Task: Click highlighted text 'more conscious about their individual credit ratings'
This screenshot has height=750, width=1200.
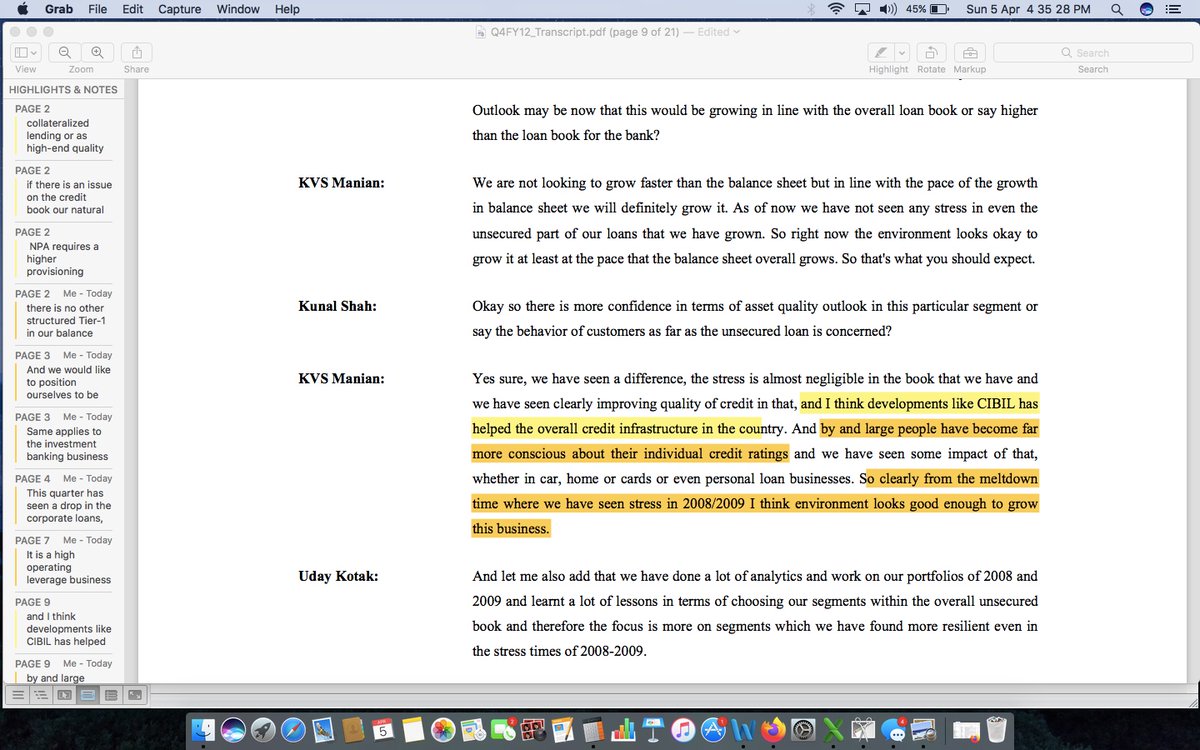Action: point(630,454)
